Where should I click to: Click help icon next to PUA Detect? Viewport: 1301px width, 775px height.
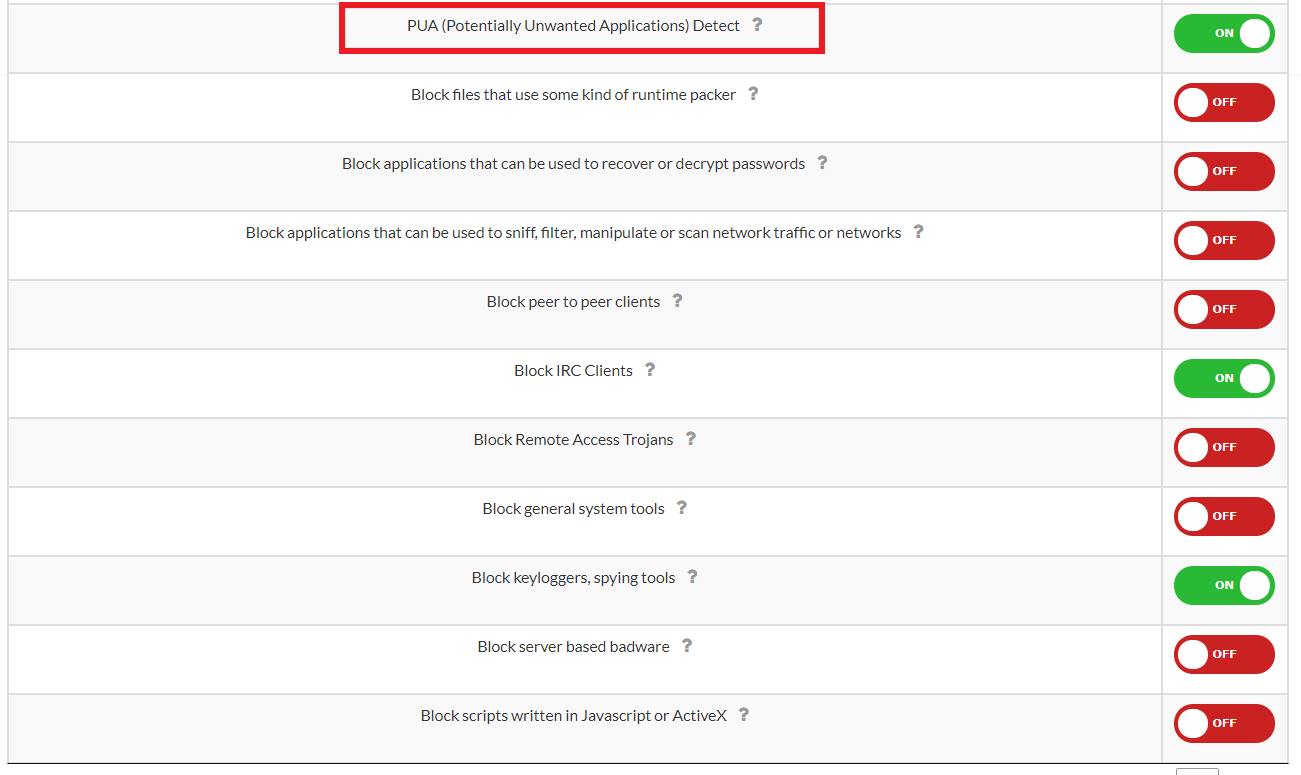(757, 25)
